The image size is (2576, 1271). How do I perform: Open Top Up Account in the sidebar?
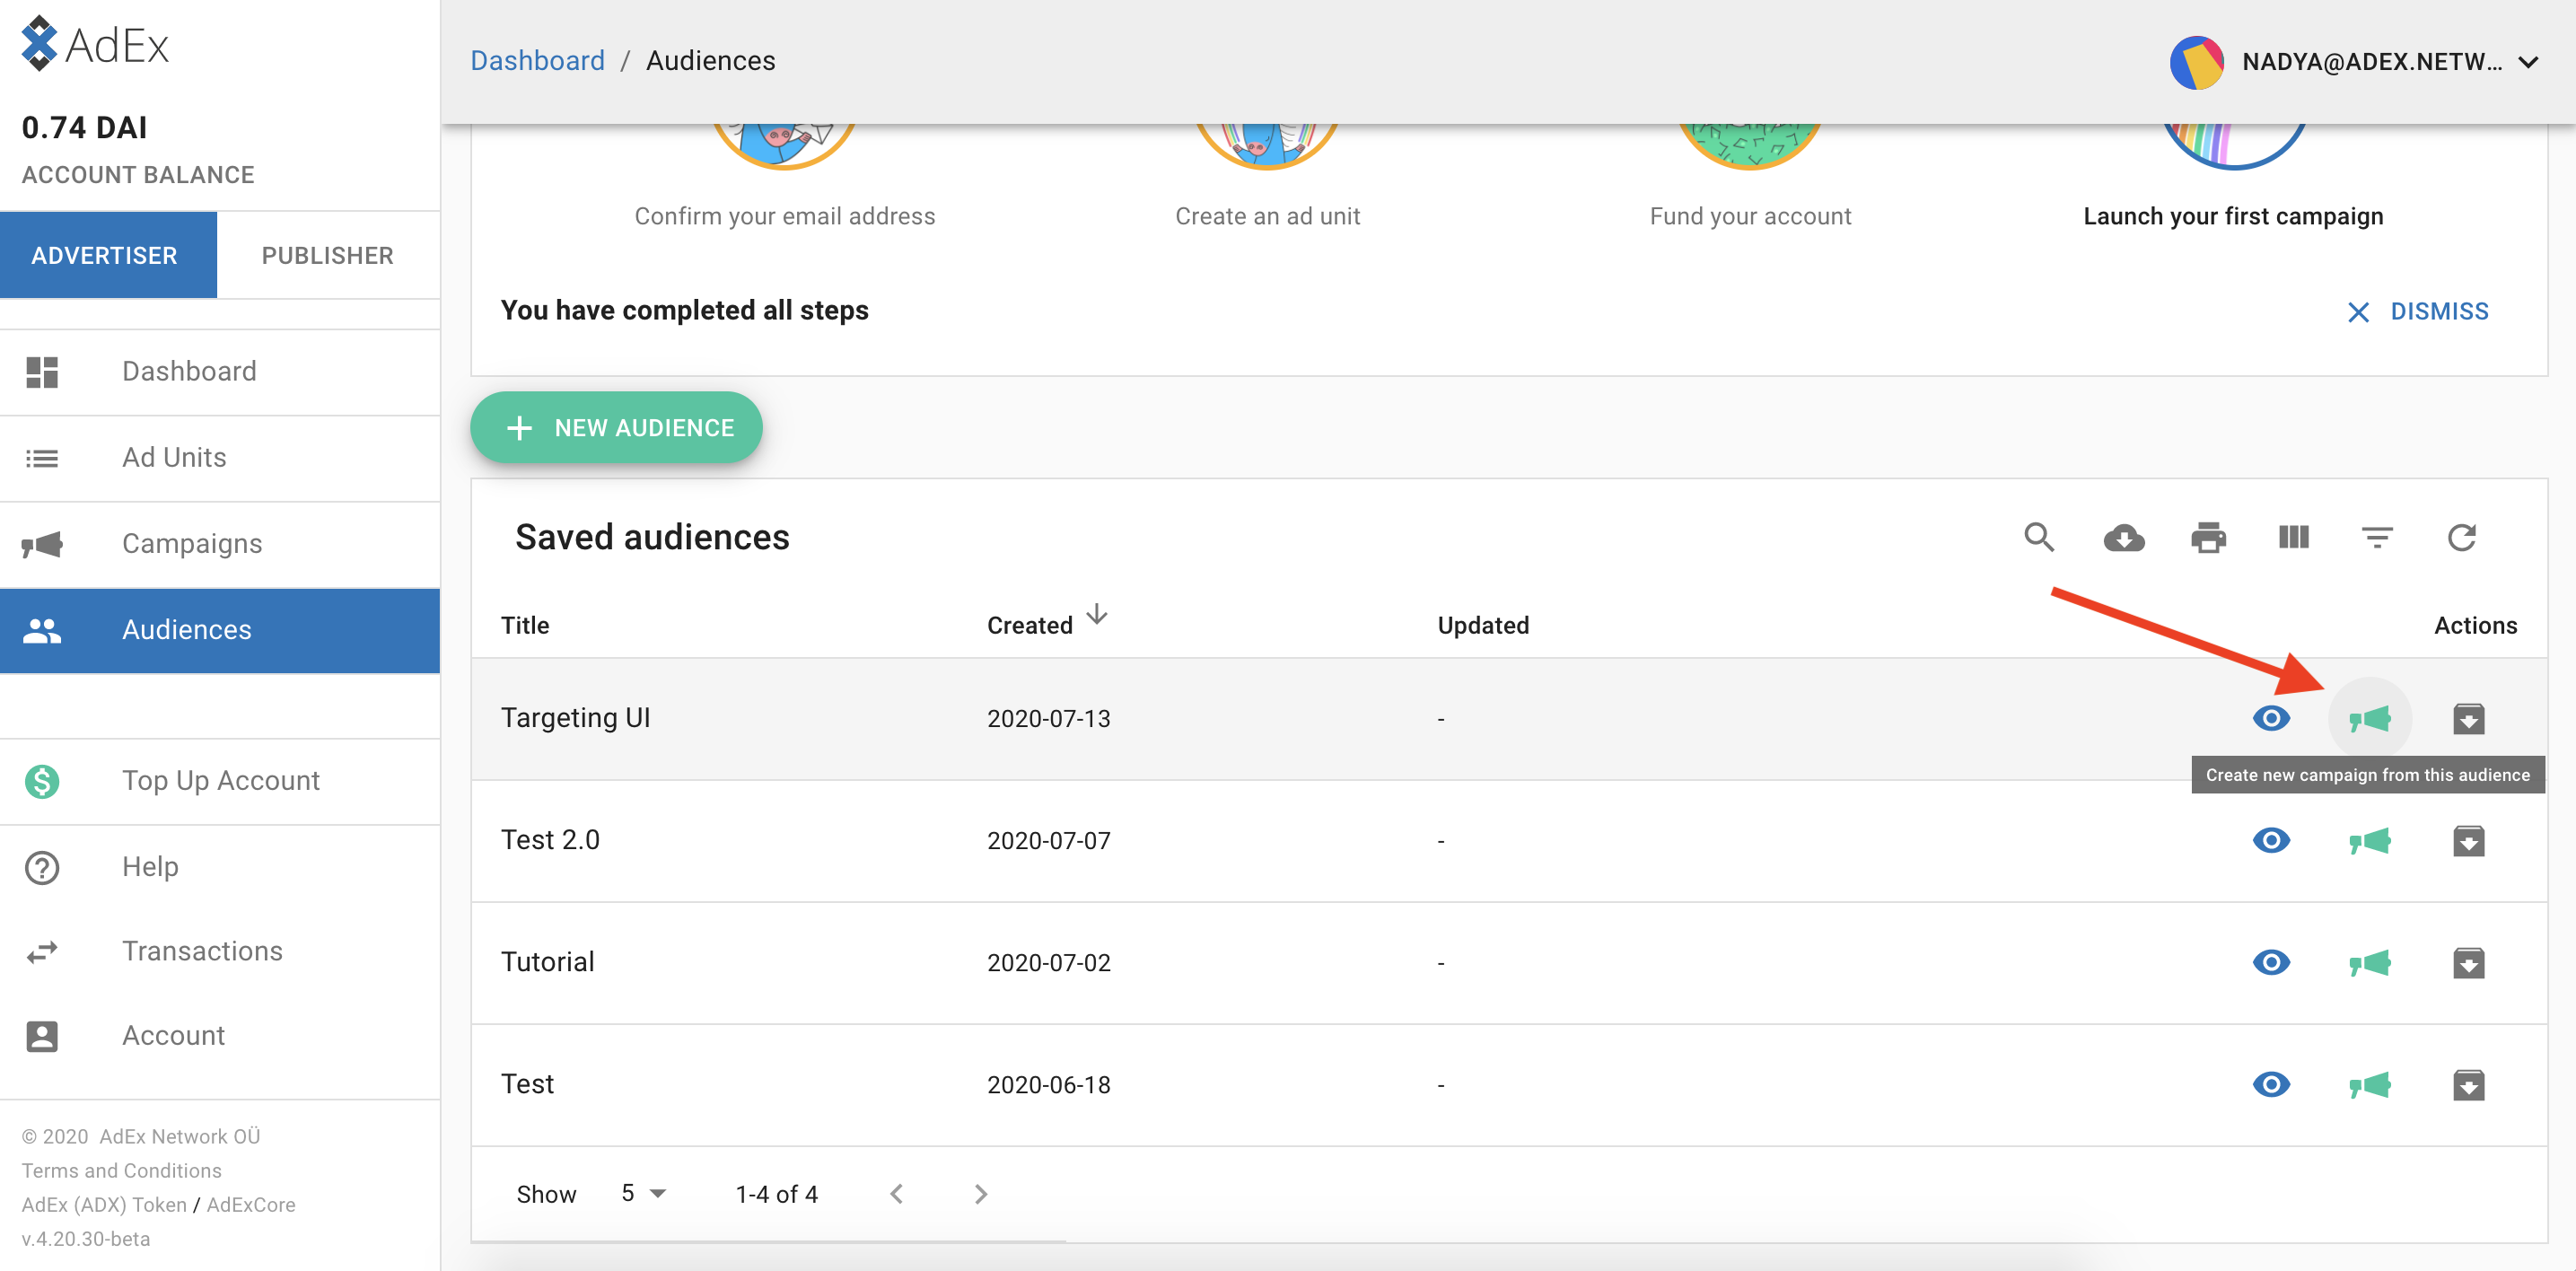pos(220,781)
